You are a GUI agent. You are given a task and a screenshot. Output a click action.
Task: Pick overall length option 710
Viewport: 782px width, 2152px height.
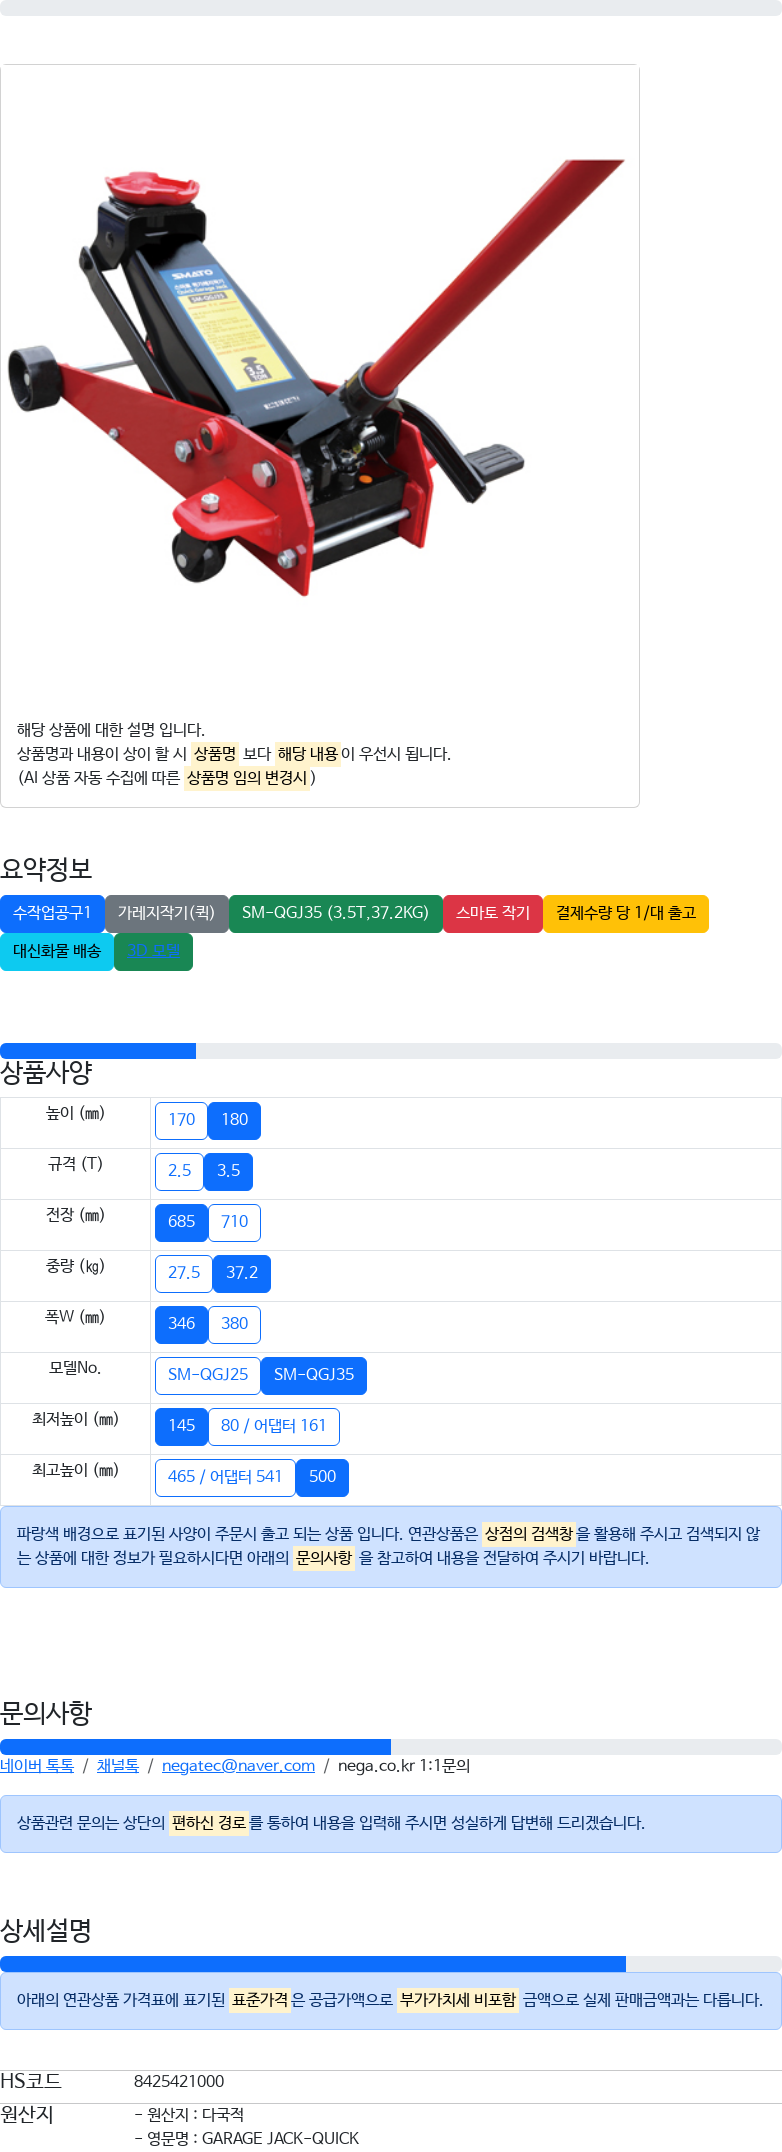point(234,1222)
